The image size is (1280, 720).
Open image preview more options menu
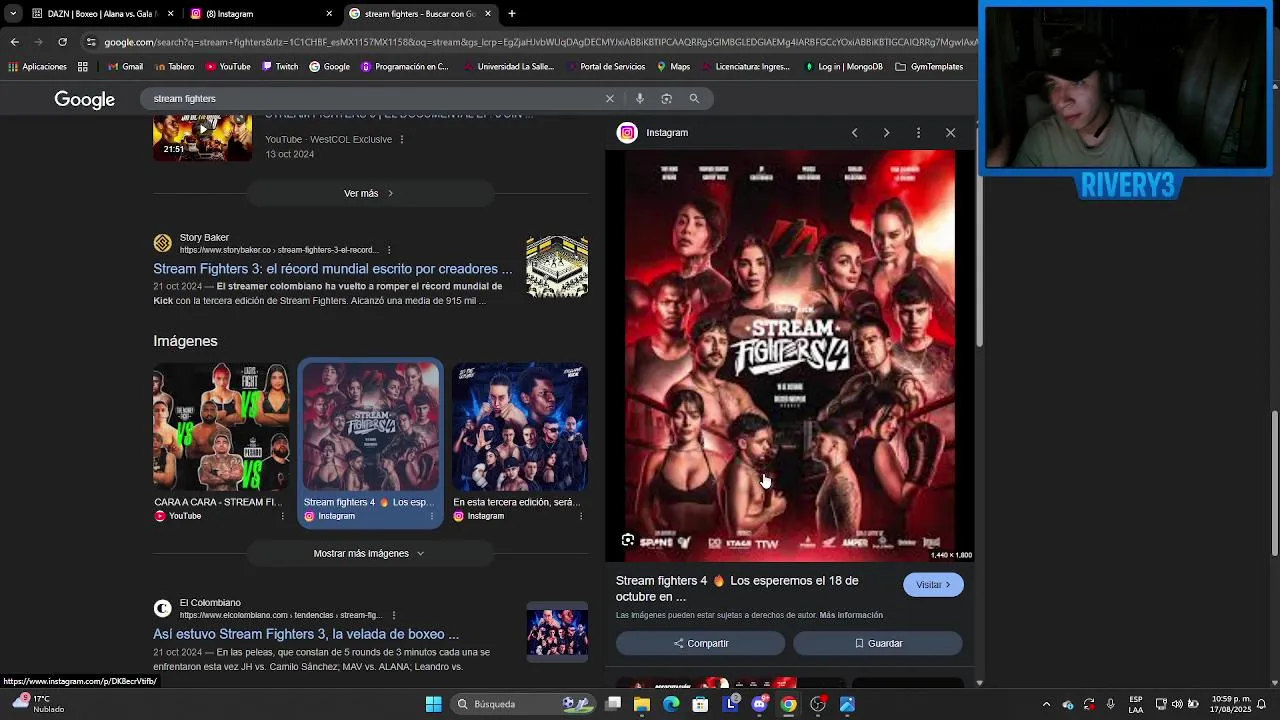(918, 132)
